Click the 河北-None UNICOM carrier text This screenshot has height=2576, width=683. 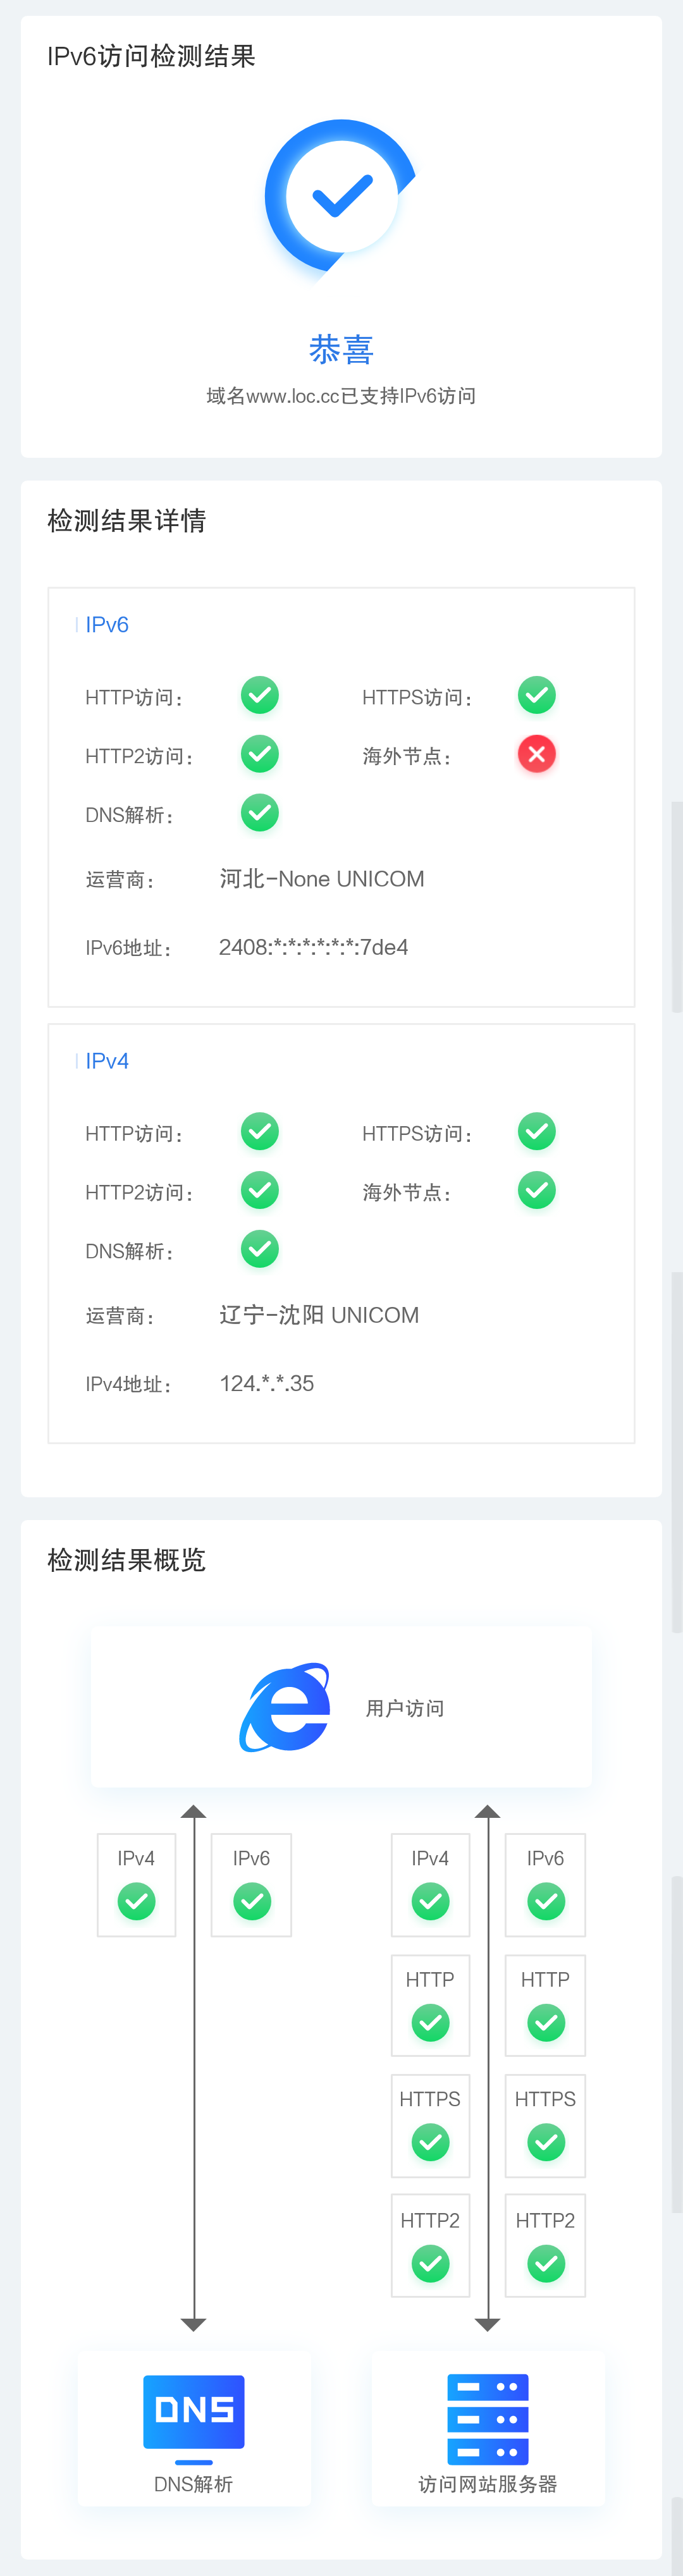322,879
